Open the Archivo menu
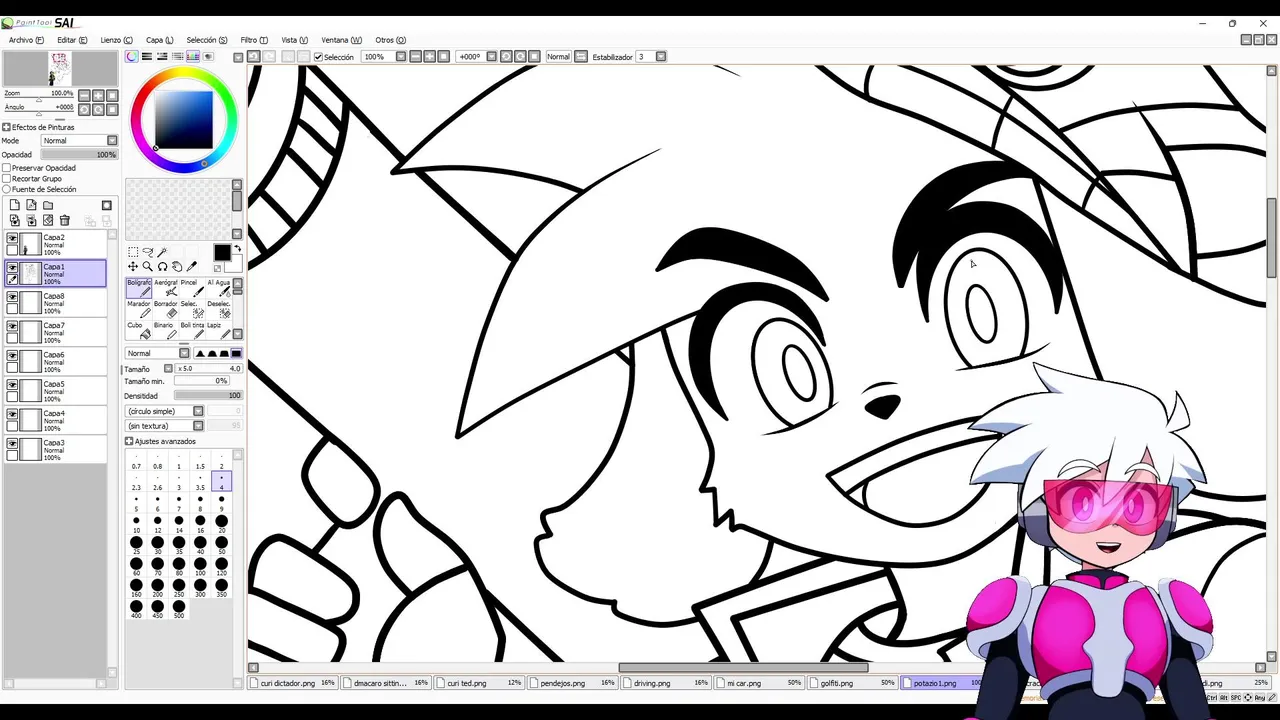The image size is (1280, 720). 26,40
